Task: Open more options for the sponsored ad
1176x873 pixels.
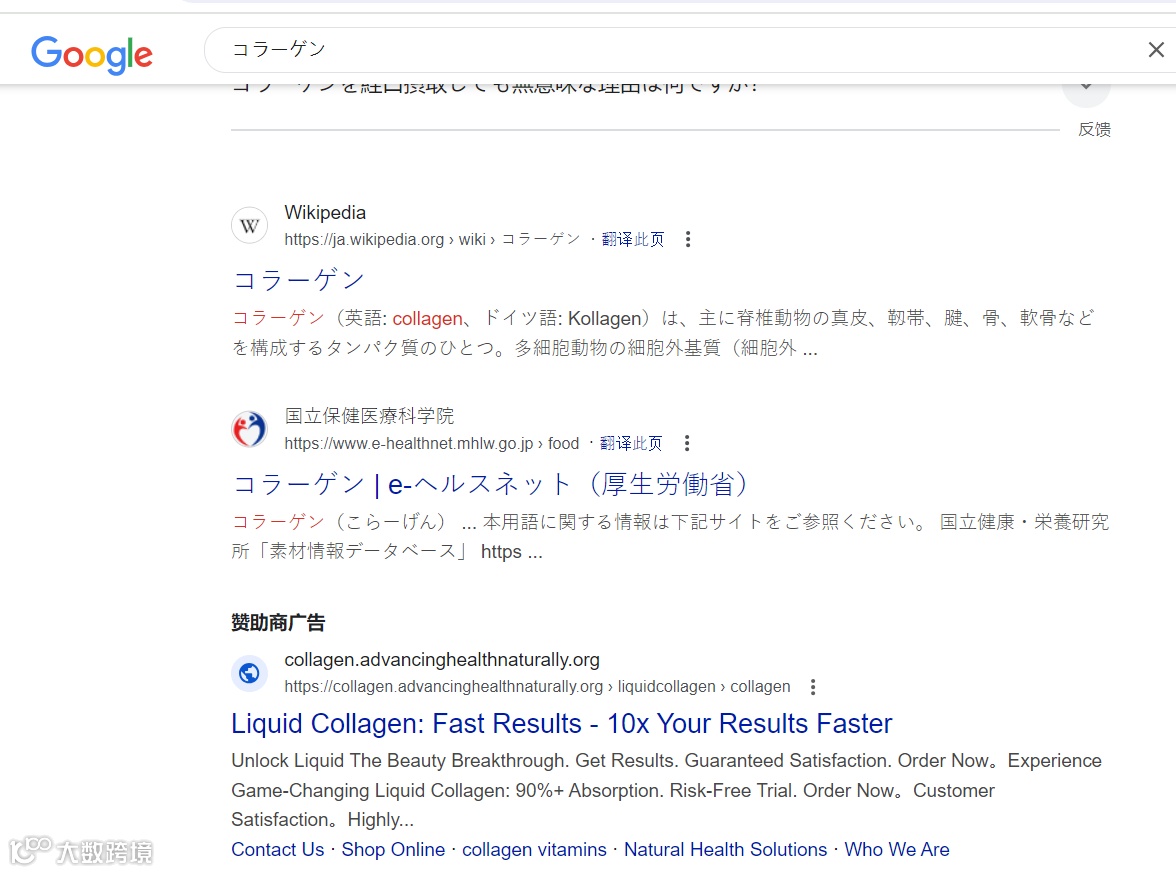Action: coord(813,686)
